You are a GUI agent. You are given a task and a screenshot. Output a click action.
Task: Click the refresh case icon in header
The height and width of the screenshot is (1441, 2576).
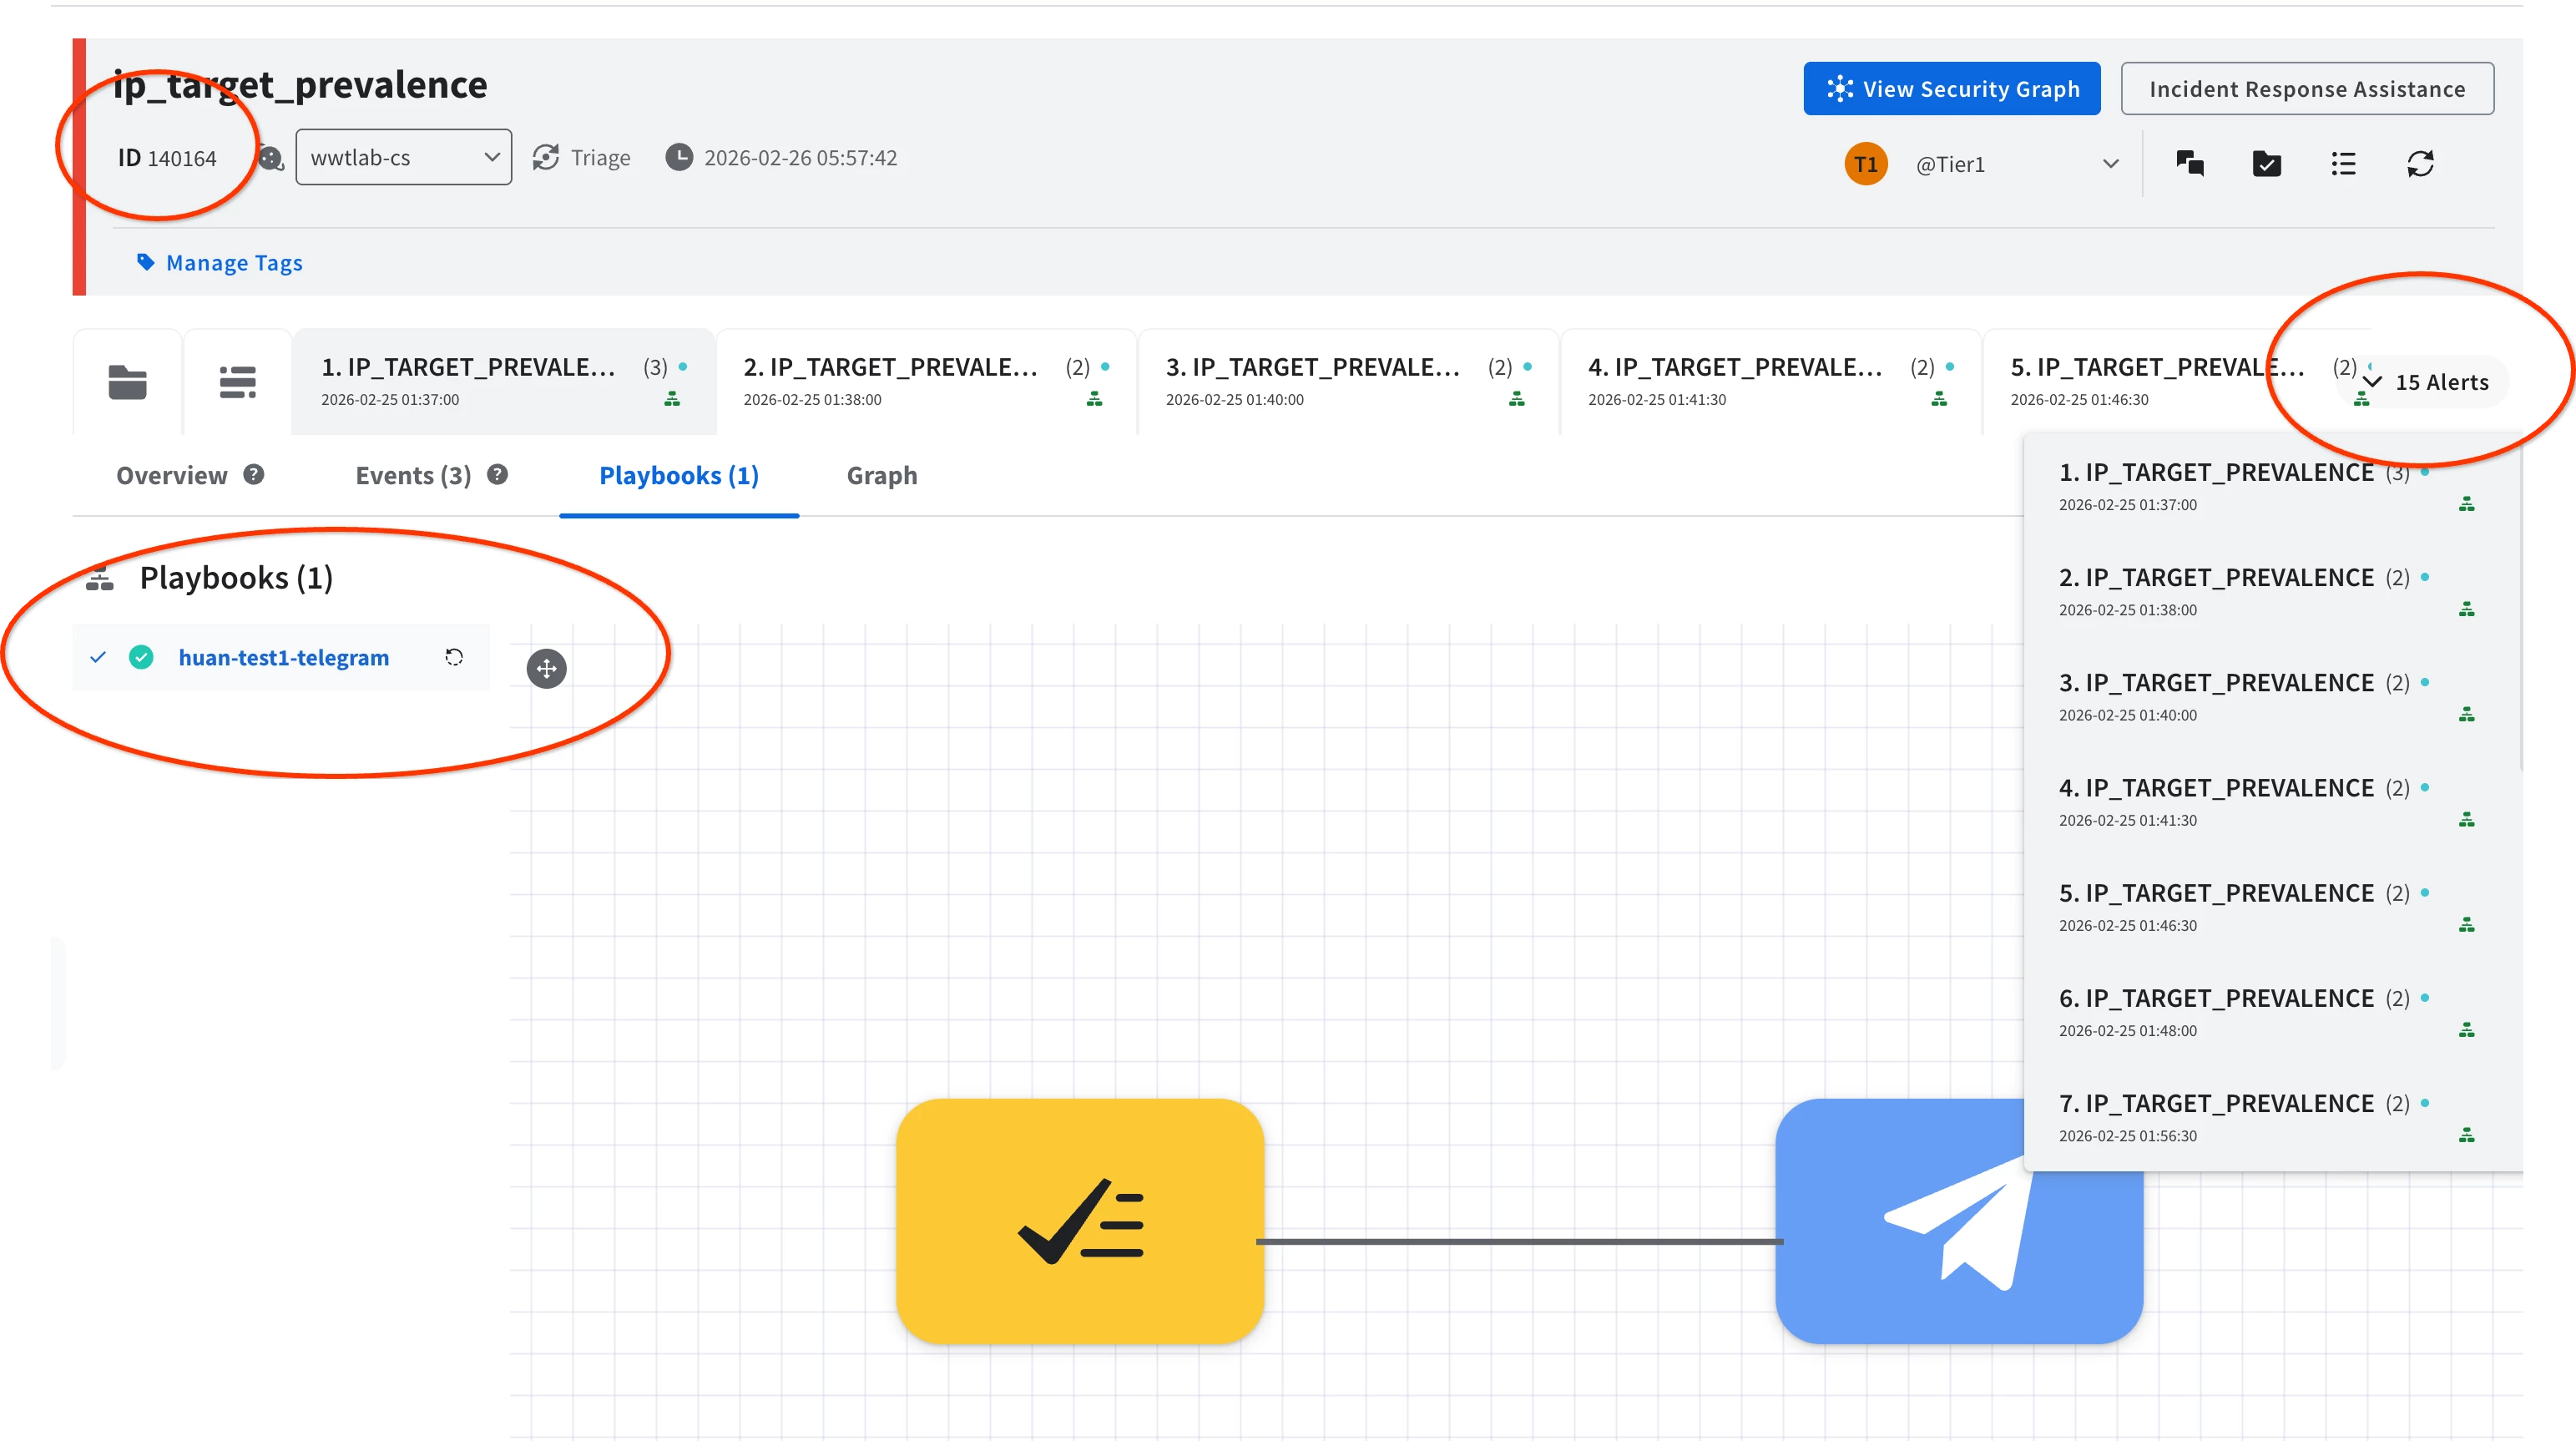click(x=2420, y=163)
